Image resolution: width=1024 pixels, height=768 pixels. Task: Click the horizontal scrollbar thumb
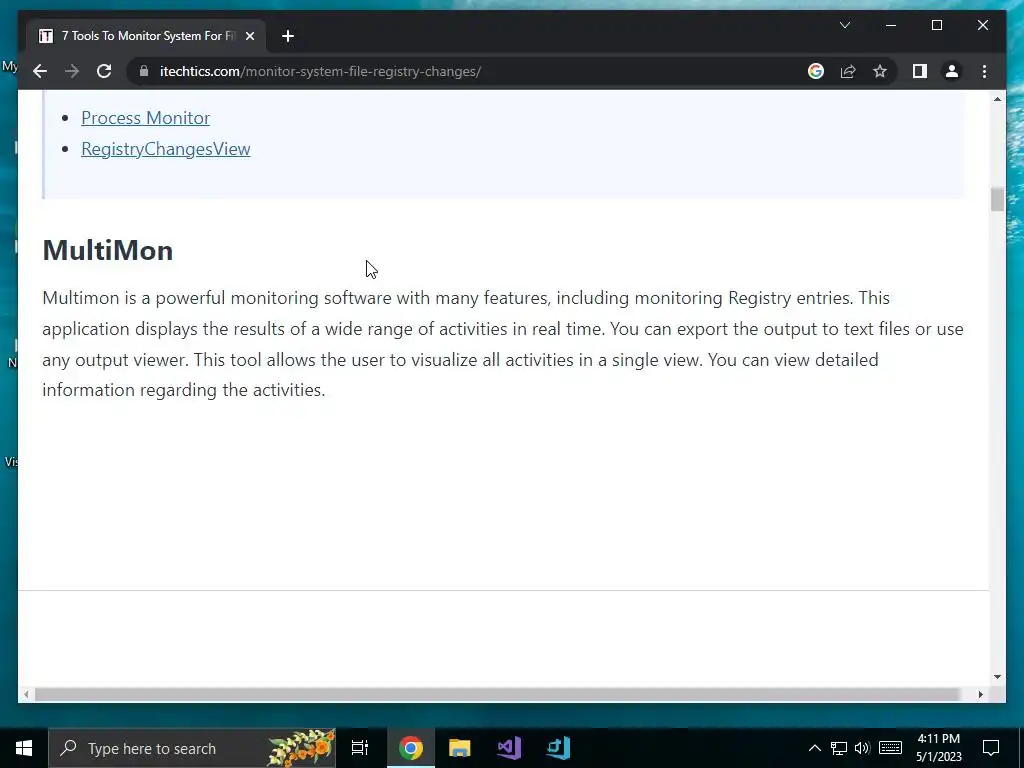497,695
